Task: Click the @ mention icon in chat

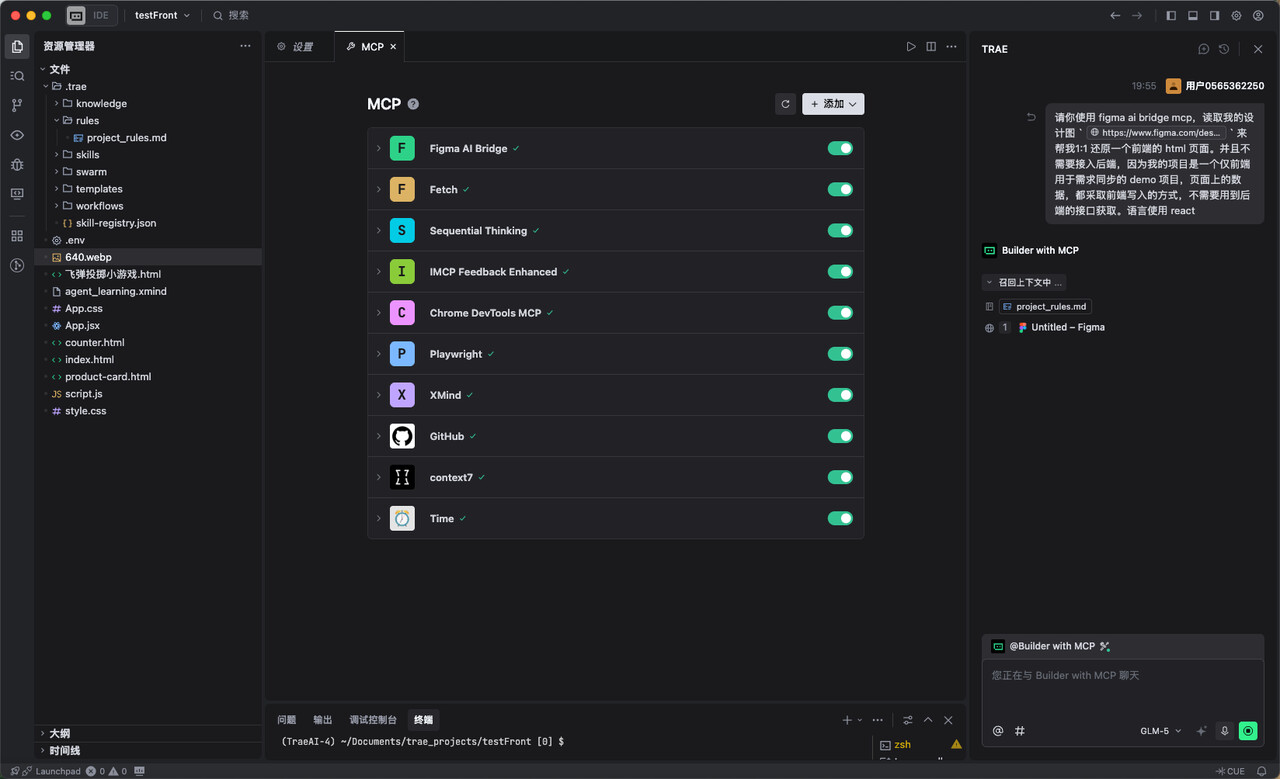Action: [x=998, y=731]
